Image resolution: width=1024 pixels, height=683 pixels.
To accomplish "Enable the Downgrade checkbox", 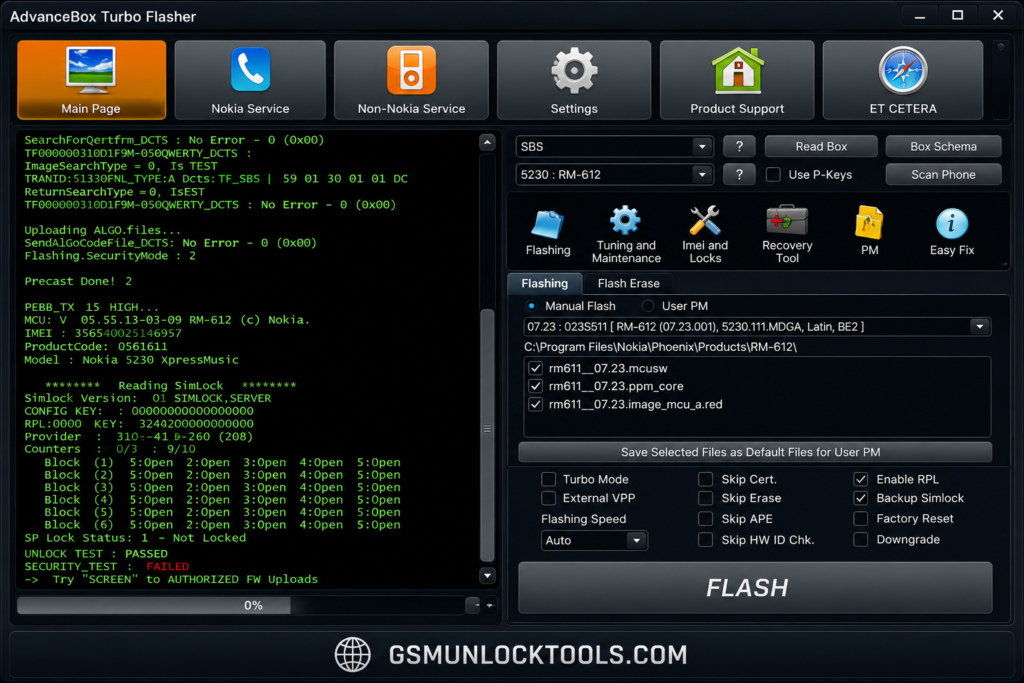I will 861,539.
